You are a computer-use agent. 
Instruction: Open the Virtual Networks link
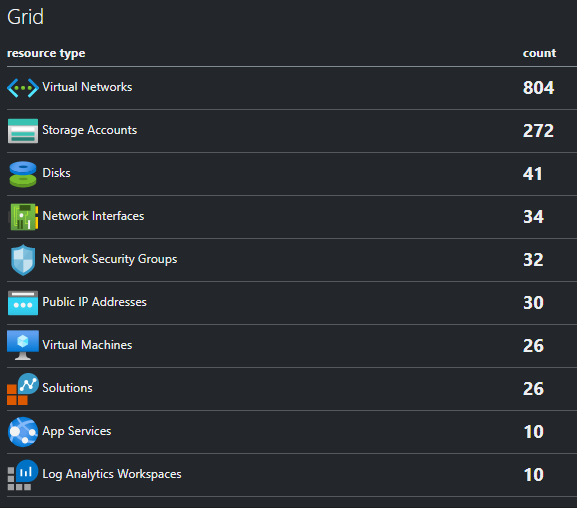87,87
